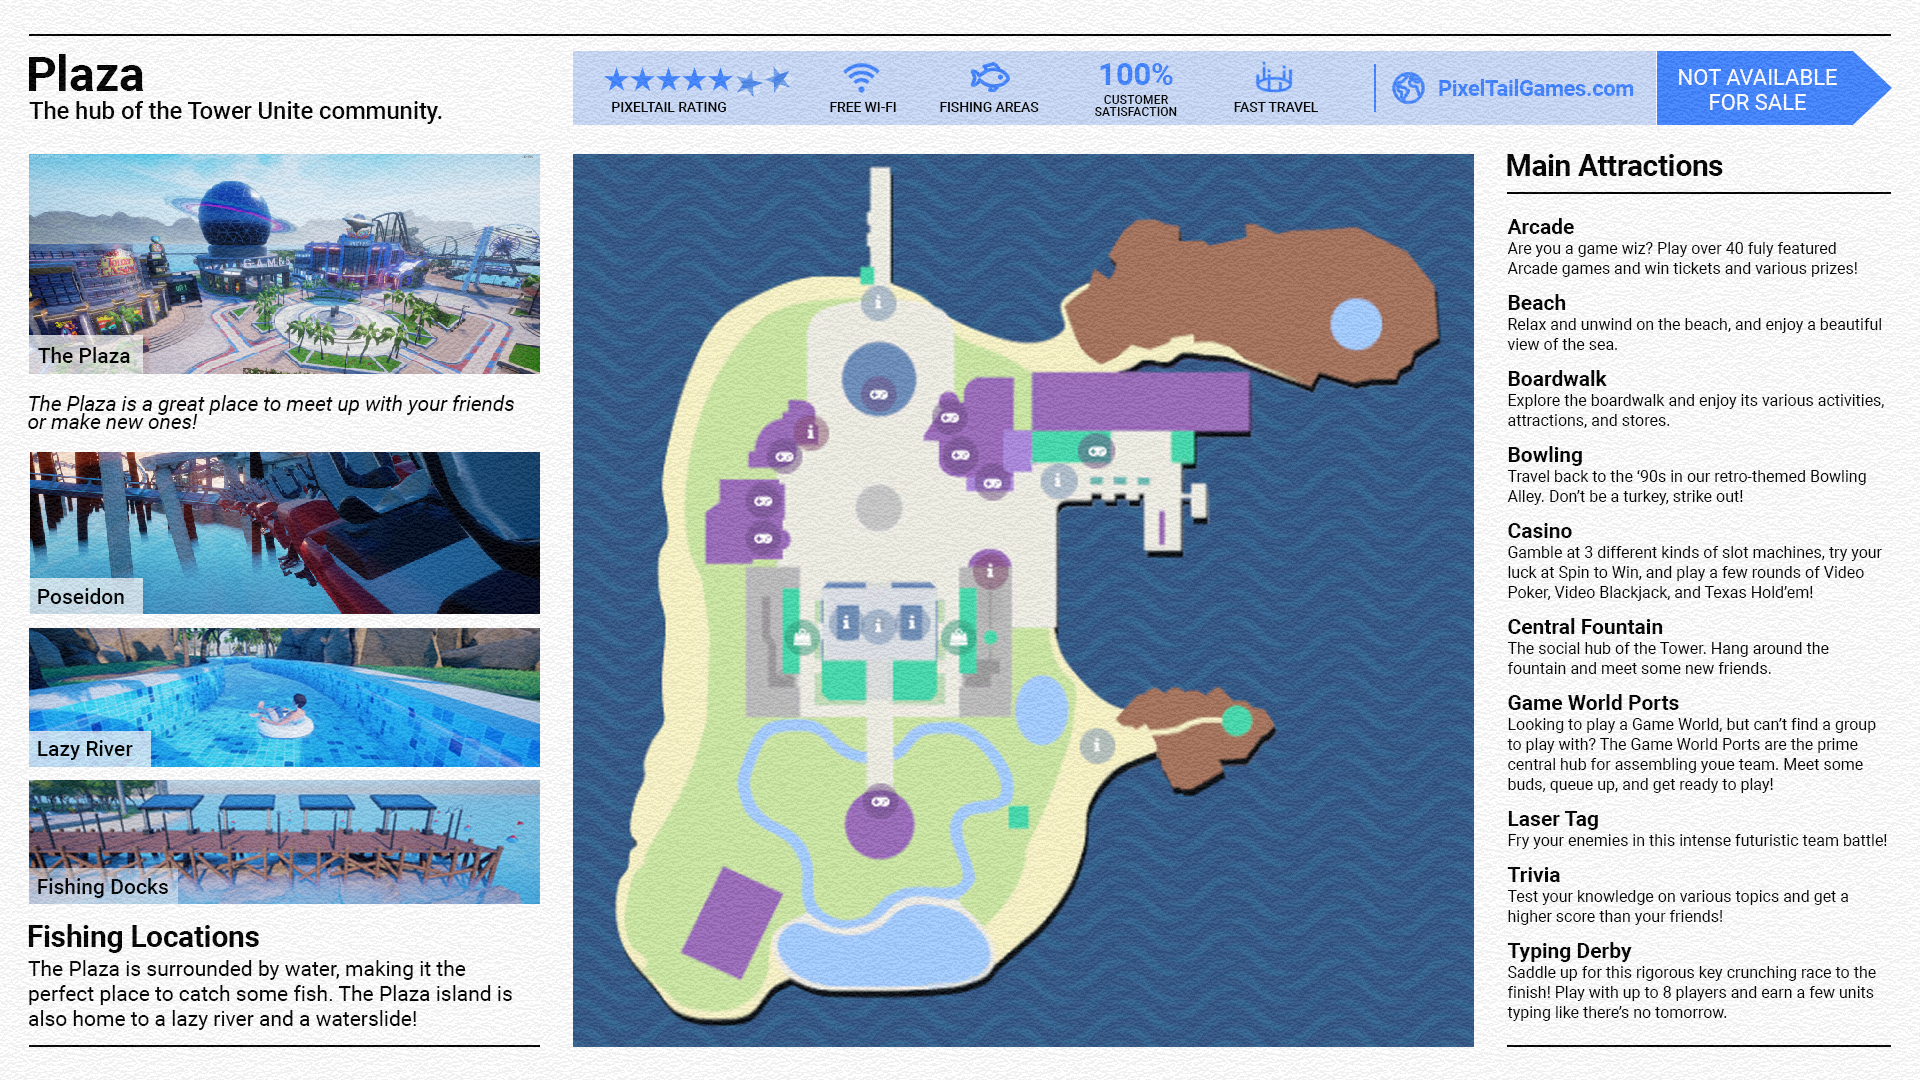Click the gamepad marker on the blue dome
1920x1080 pixels.
coord(879,394)
